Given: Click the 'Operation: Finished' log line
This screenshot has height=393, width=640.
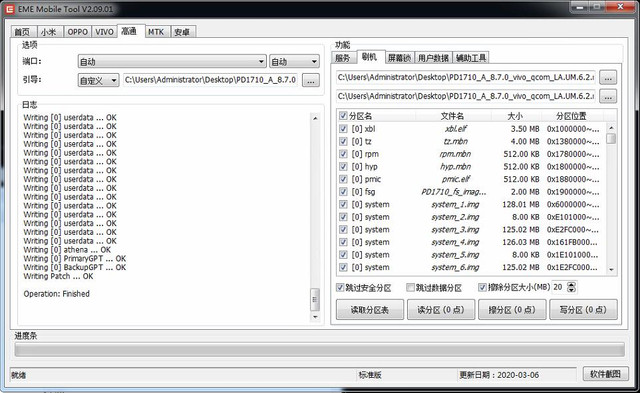Looking at the screenshot, I should tap(56, 294).
